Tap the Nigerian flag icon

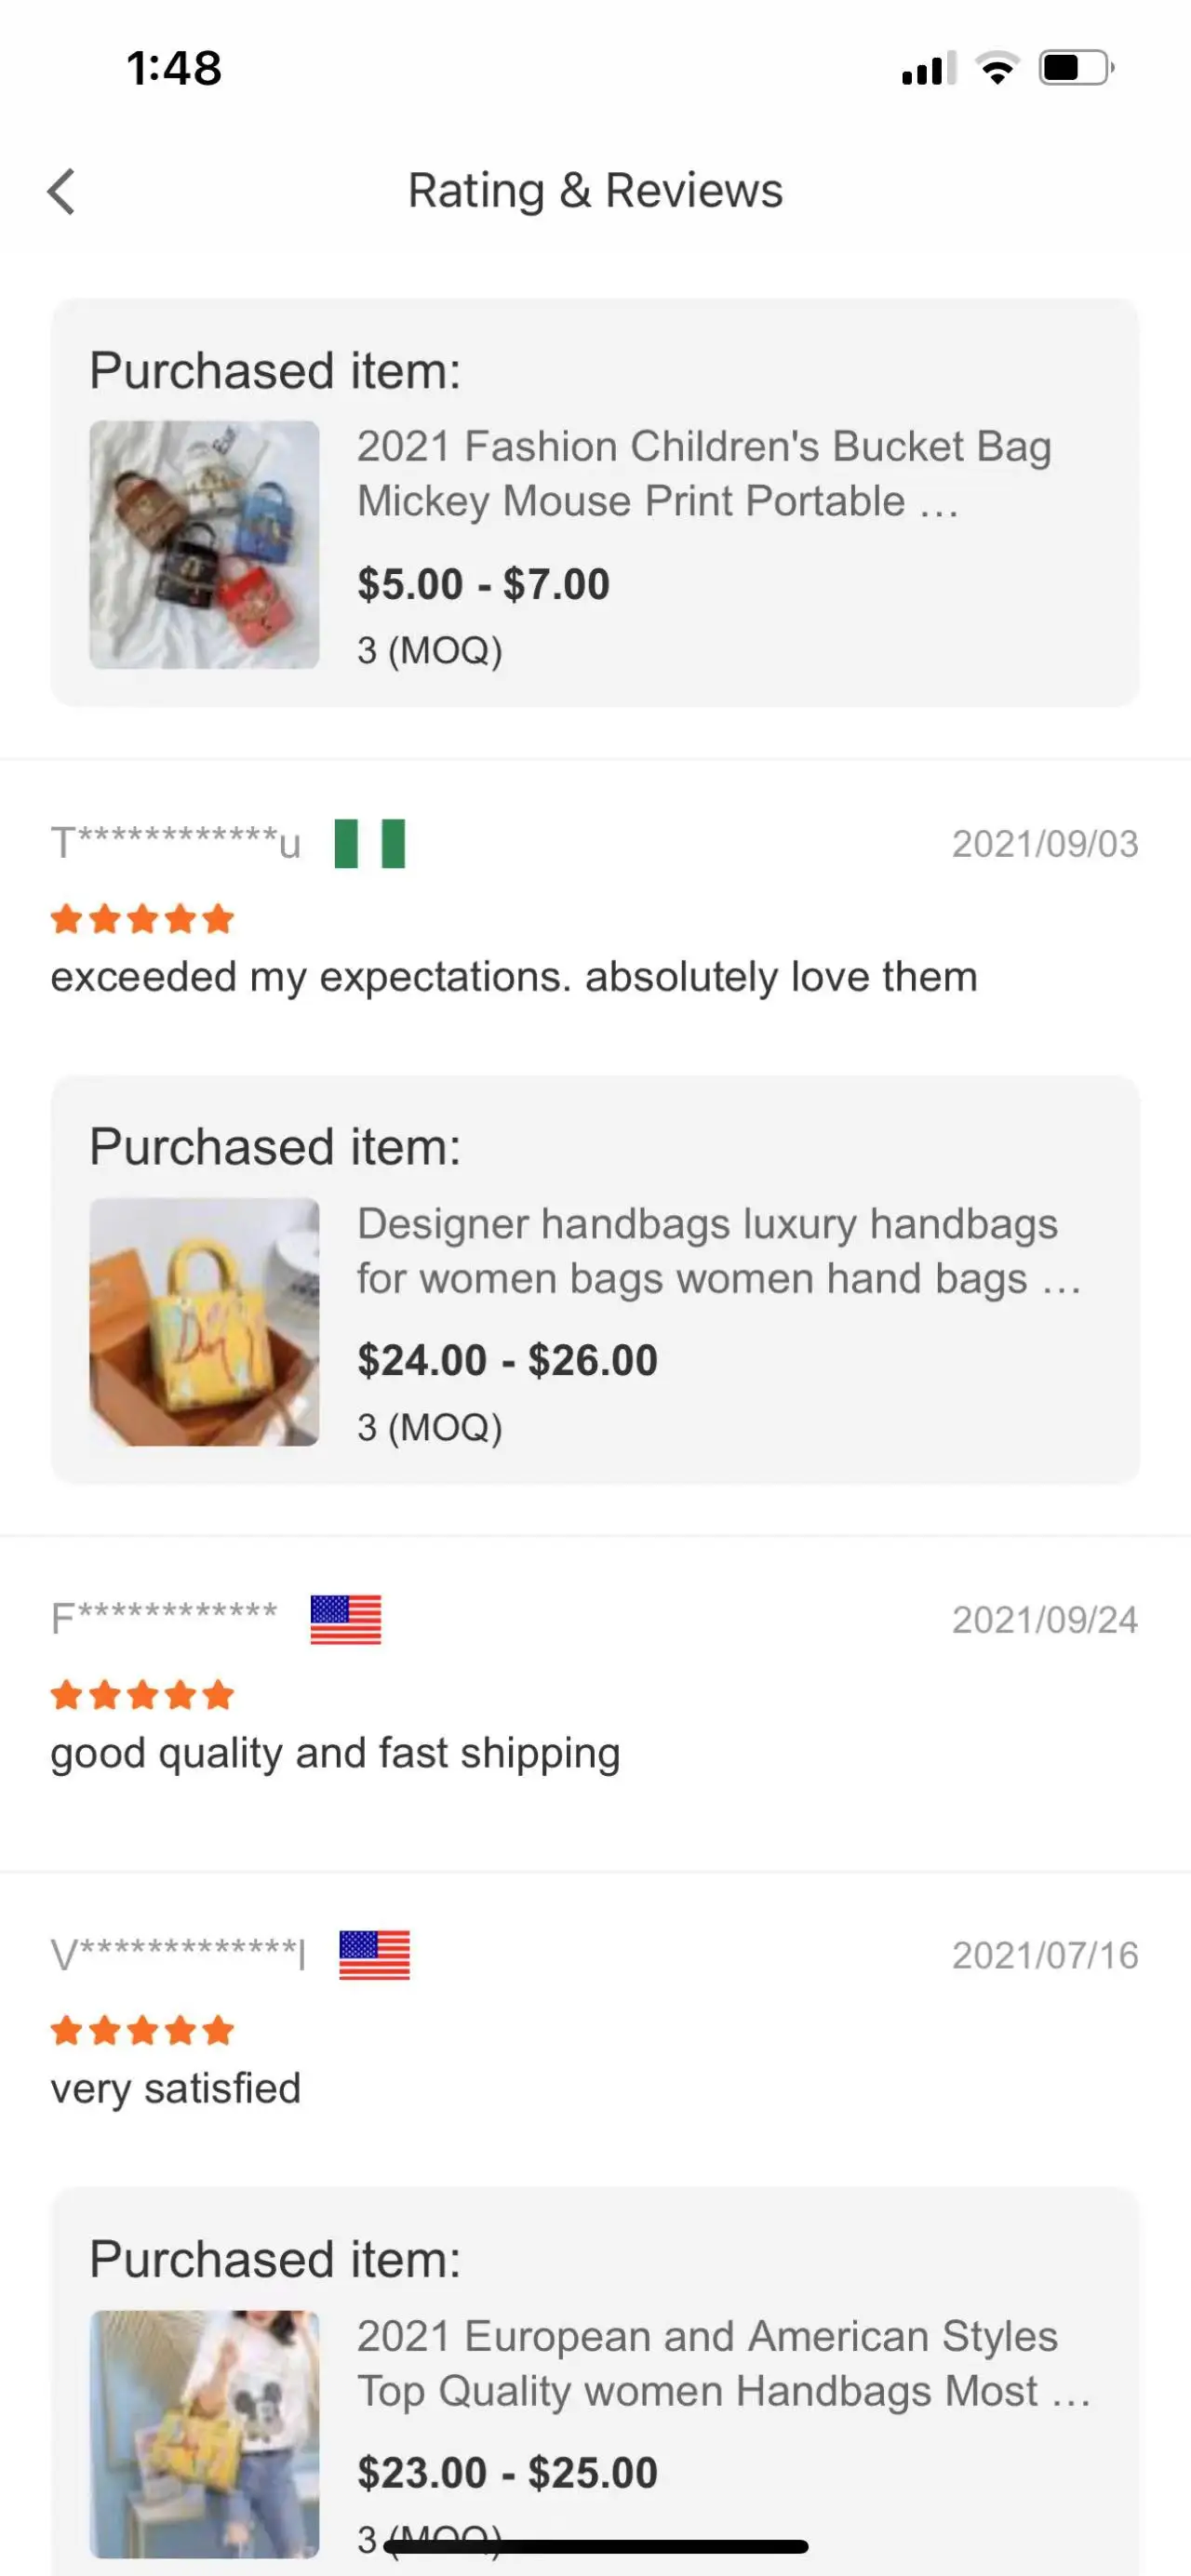(369, 844)
